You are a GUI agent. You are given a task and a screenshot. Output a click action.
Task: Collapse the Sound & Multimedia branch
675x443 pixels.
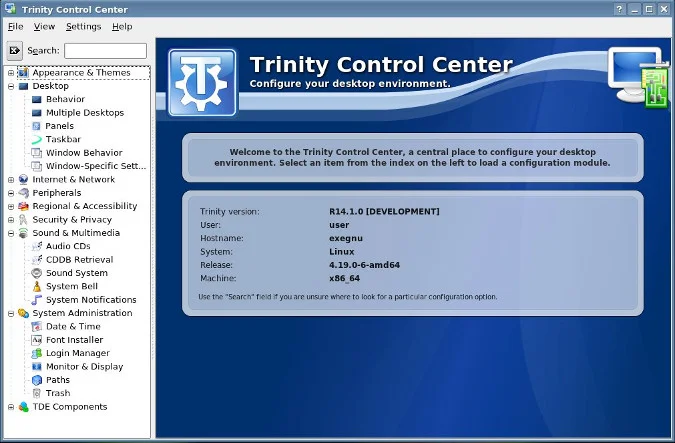pos(11,233)
